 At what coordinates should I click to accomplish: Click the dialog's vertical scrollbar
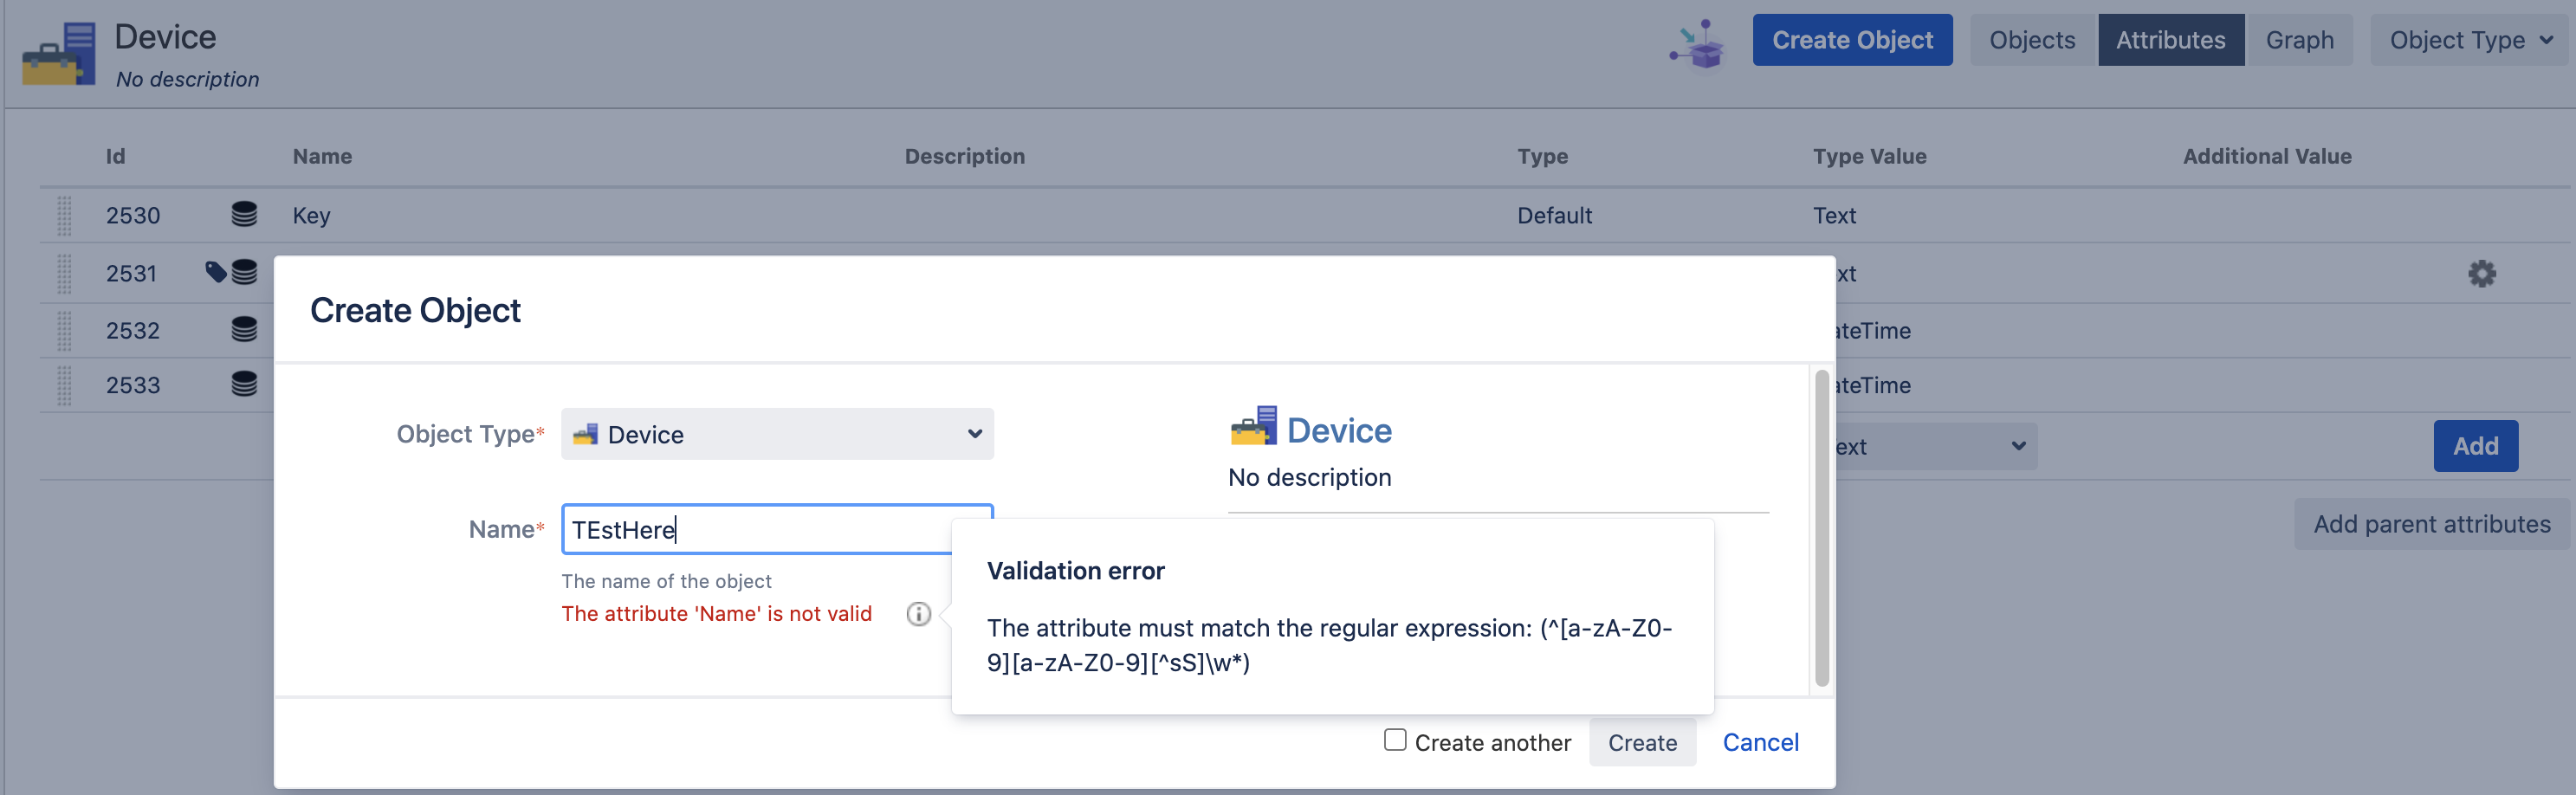point(1821,528)
